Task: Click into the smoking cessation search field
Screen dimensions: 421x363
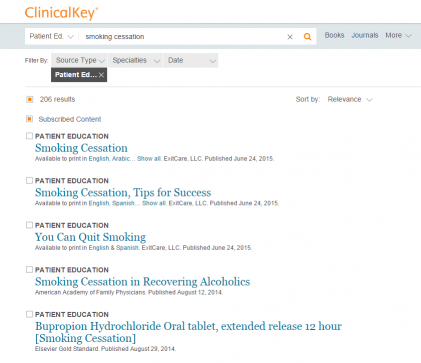Action: coord(182,37)
